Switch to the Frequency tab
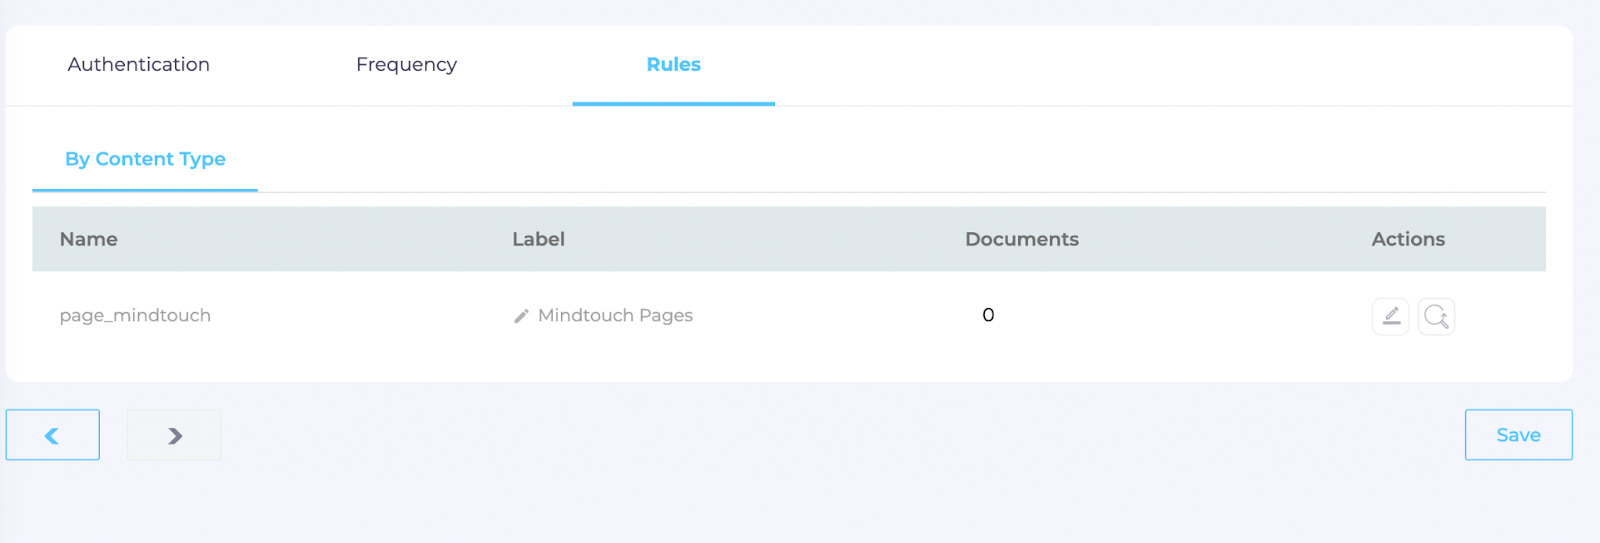This screenshot has height=543, width=1600. [x=406, y=65]
